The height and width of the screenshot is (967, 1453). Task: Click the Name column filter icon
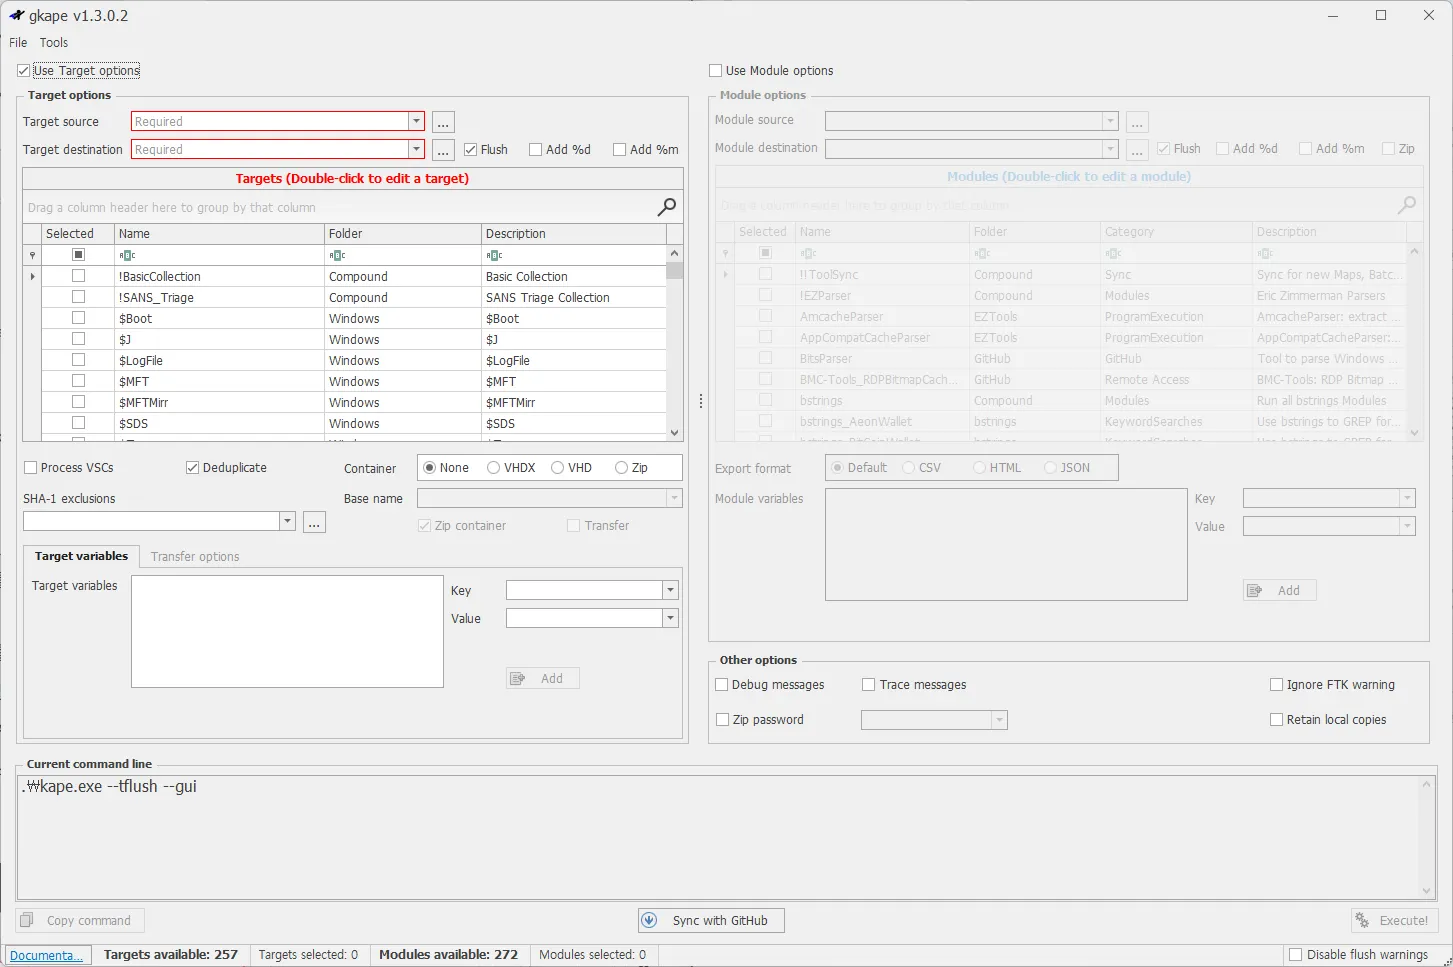tap(127, 255)
